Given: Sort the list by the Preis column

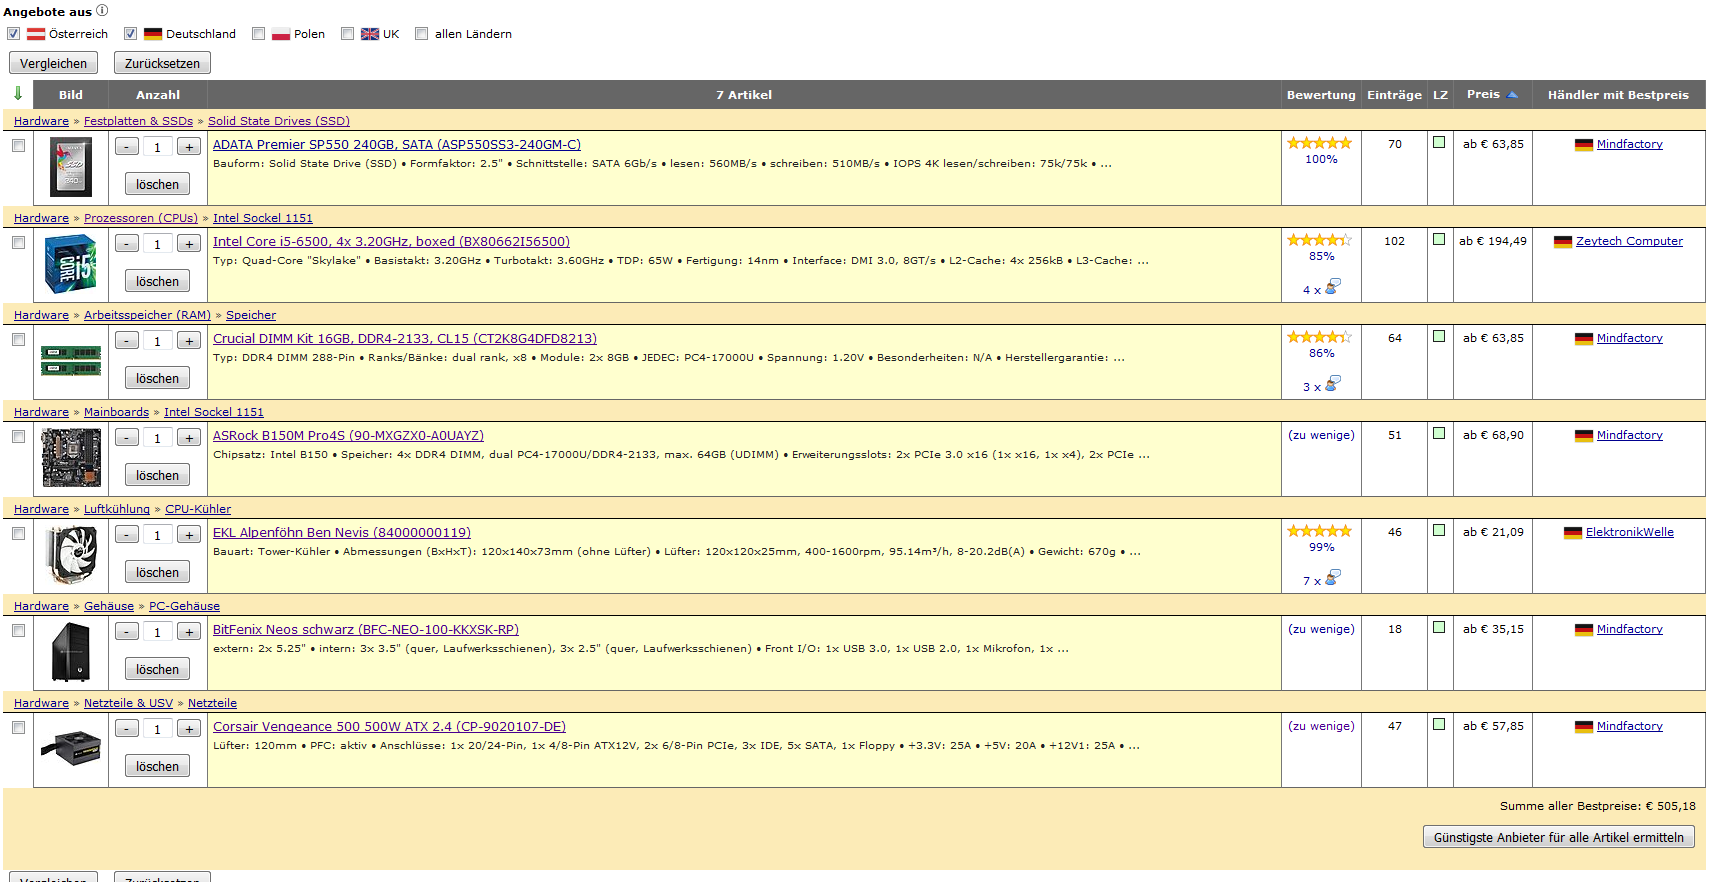Looking at the screenshot, I should tap(1483, 94).
